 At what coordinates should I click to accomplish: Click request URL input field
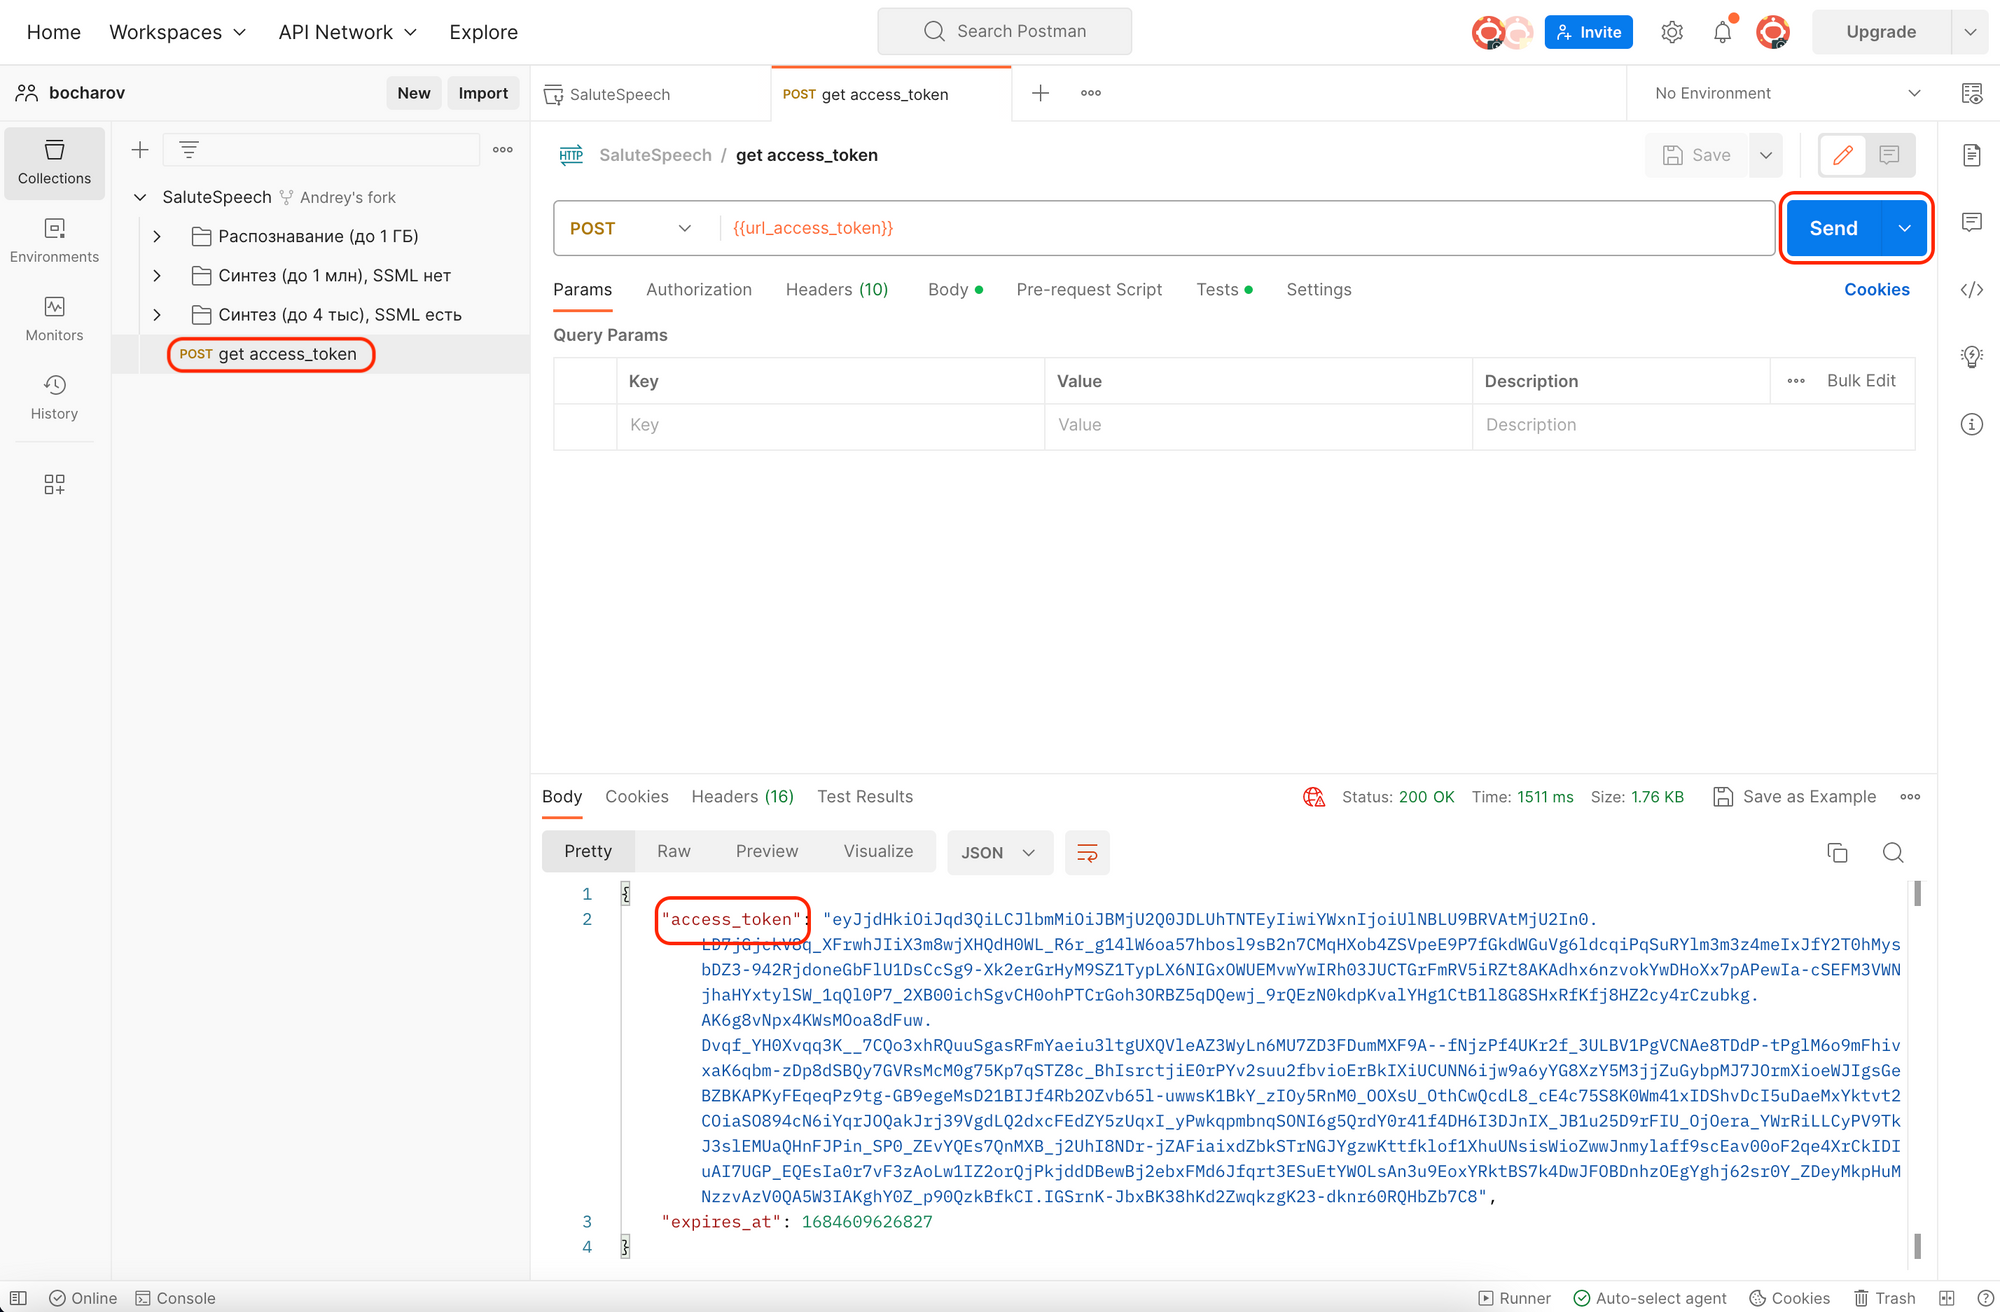[1245, 229]
